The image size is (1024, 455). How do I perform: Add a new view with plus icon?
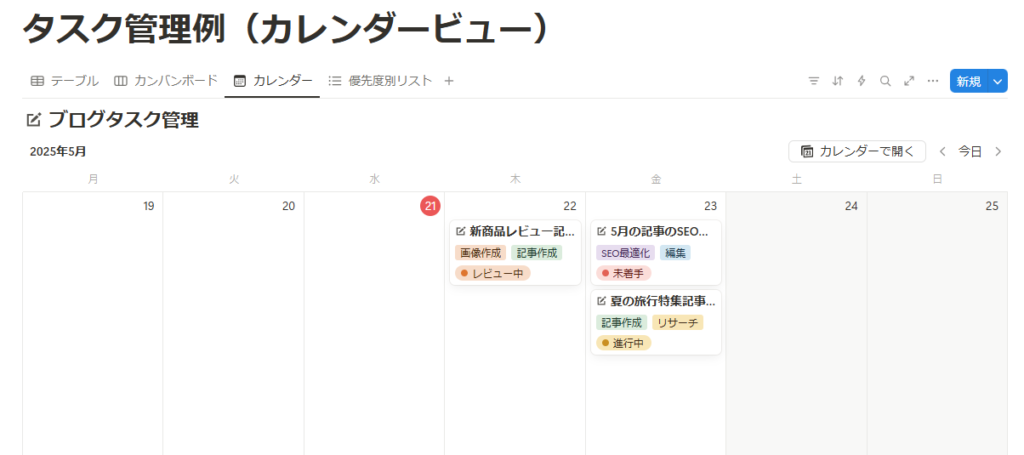click(449, 81)
